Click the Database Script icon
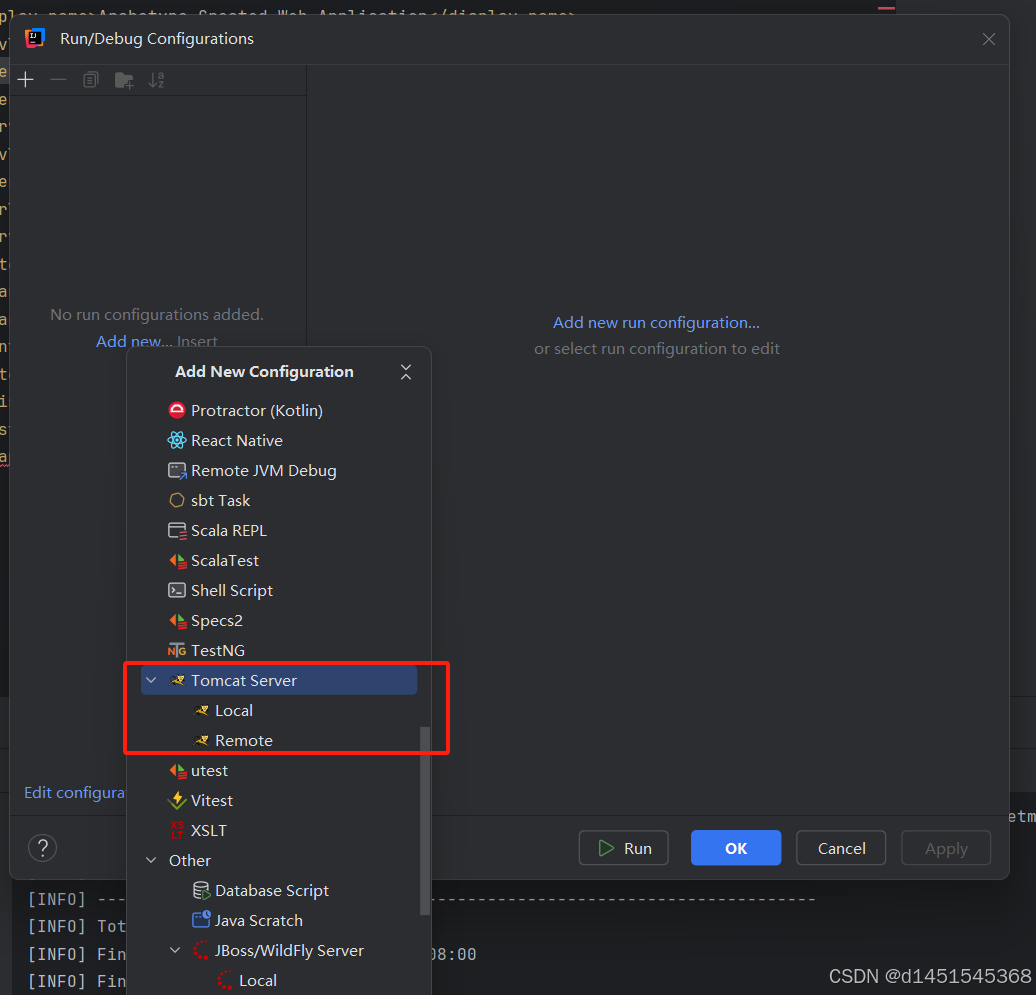Image resolution: width=1036 pixels, height=995 pixels. [x=201, y=891]
